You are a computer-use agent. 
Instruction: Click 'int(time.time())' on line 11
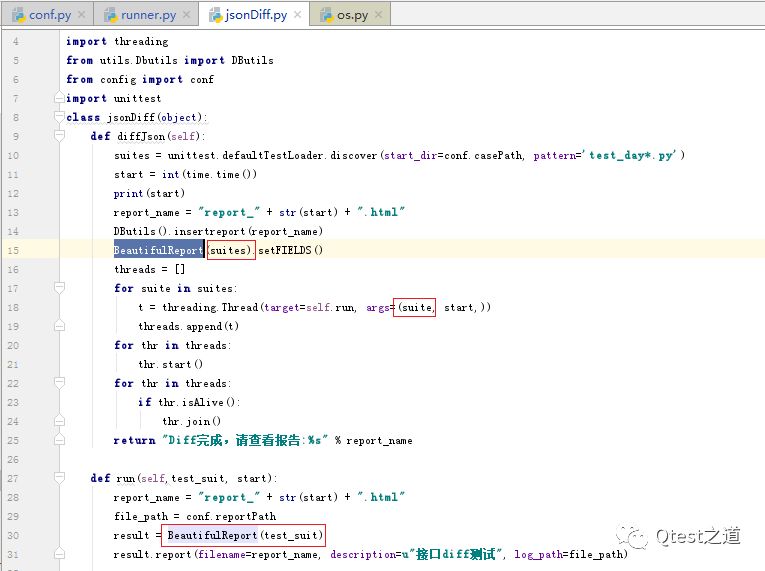pyautogui.click(x=209, y=175)
